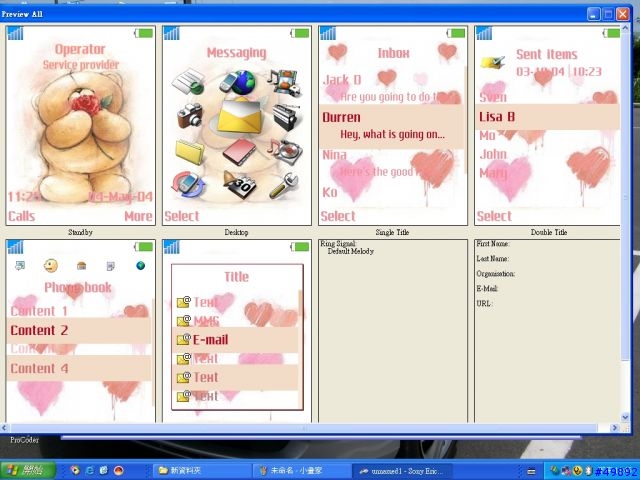
Task: Click the horizontal scrollbar left arrow
Action: coord(4,427)
